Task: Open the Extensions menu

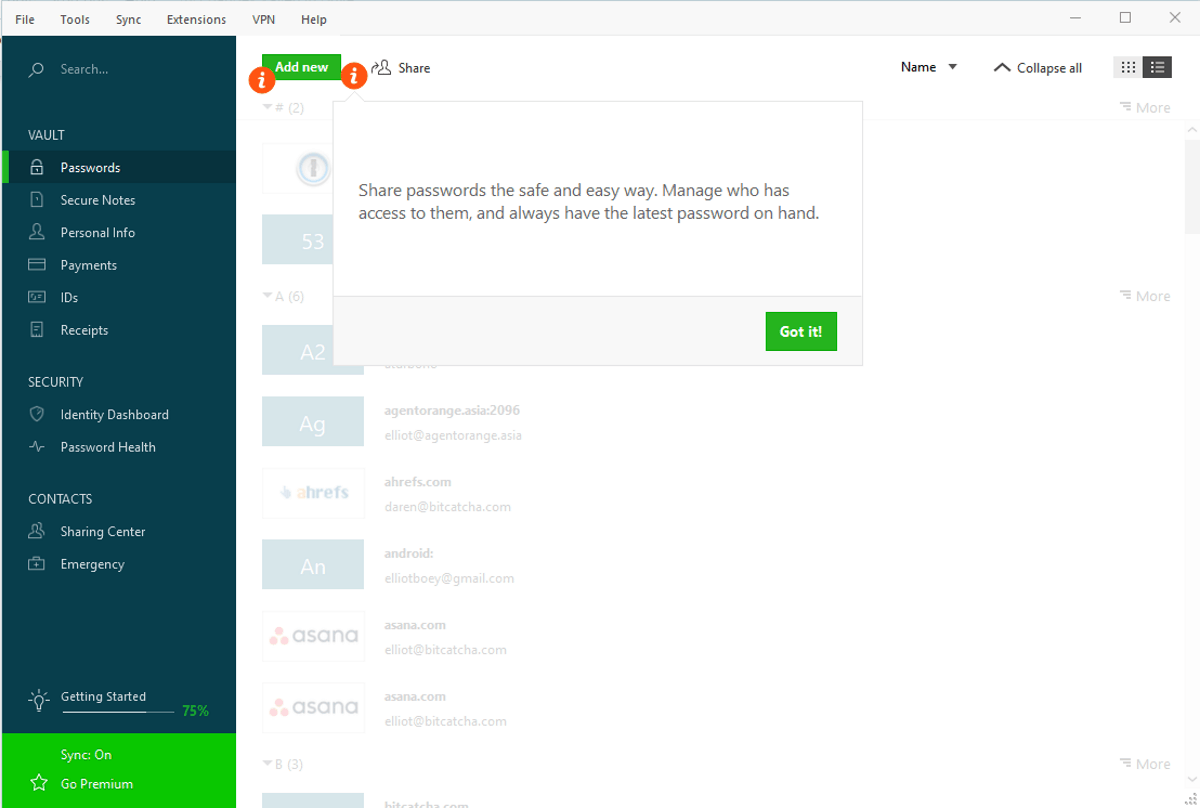Action: coord(196,19)
